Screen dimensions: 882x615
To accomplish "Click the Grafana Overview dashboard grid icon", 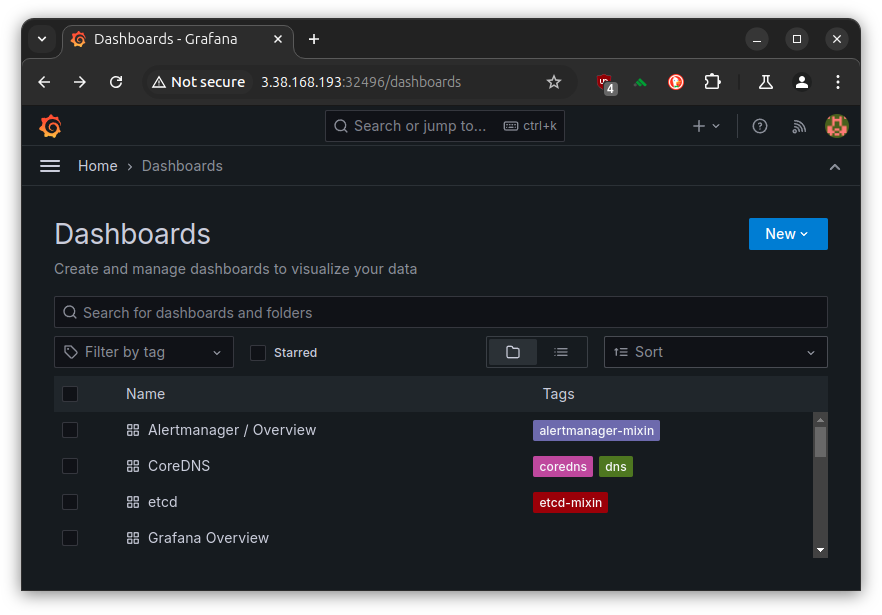I will [133, 538].
